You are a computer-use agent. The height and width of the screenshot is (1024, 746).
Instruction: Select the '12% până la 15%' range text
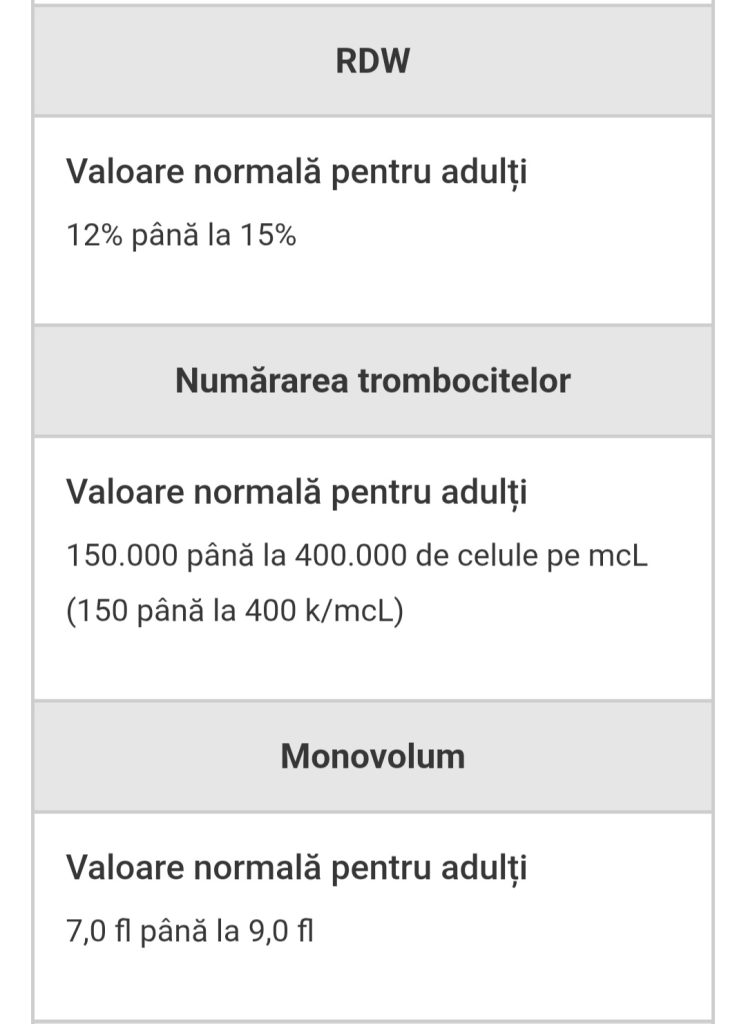pos(181,236)
